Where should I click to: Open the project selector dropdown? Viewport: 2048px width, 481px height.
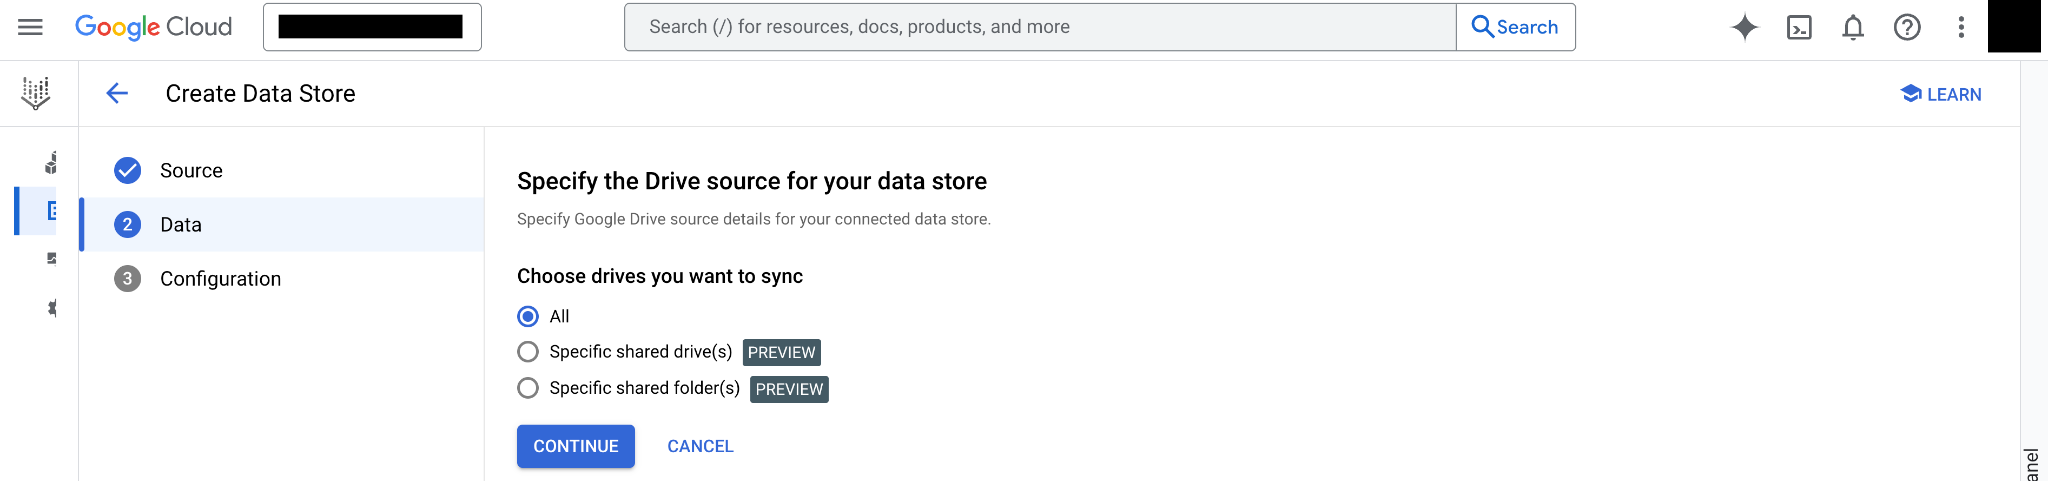pos(372,27)
